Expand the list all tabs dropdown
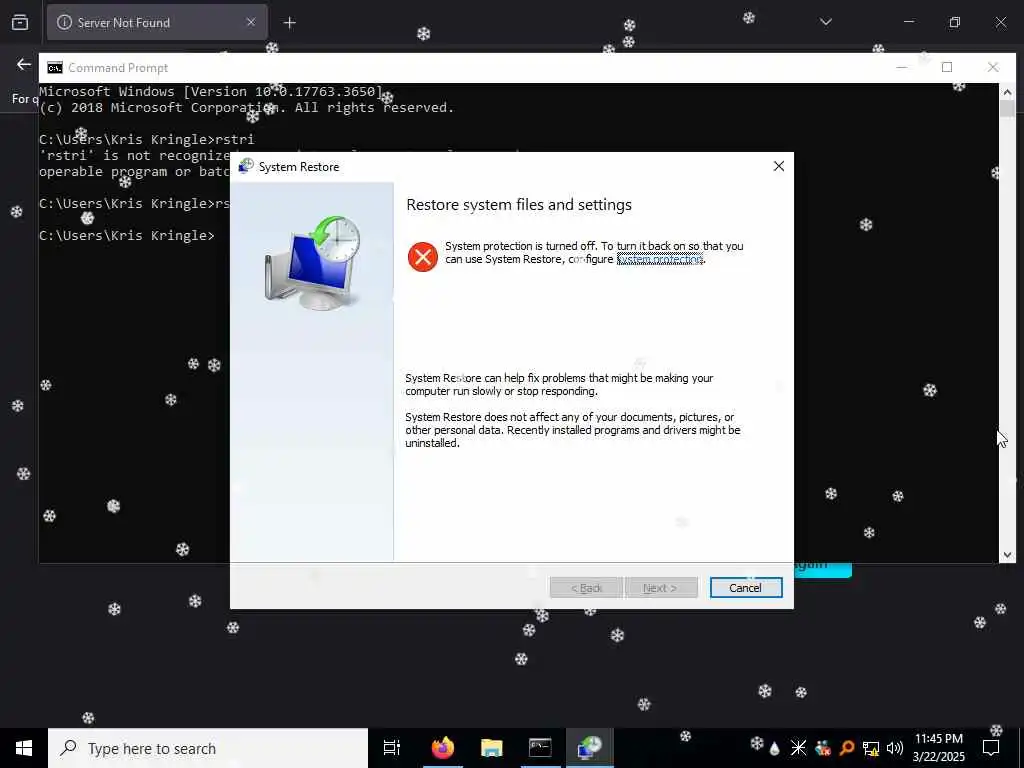This screenshot has height=768, width=1024. [x=825, y=22]
